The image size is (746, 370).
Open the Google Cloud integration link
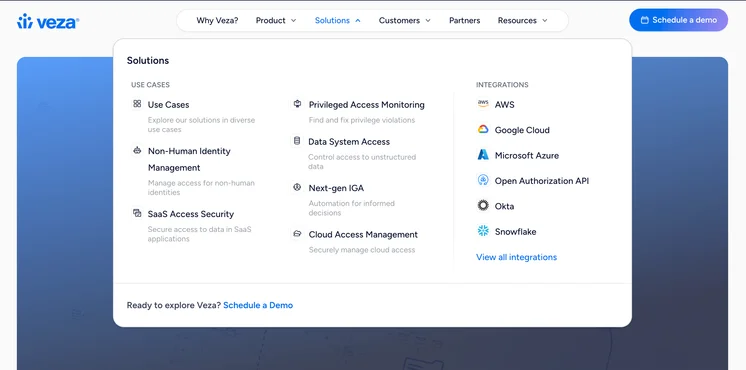point(522,130)
